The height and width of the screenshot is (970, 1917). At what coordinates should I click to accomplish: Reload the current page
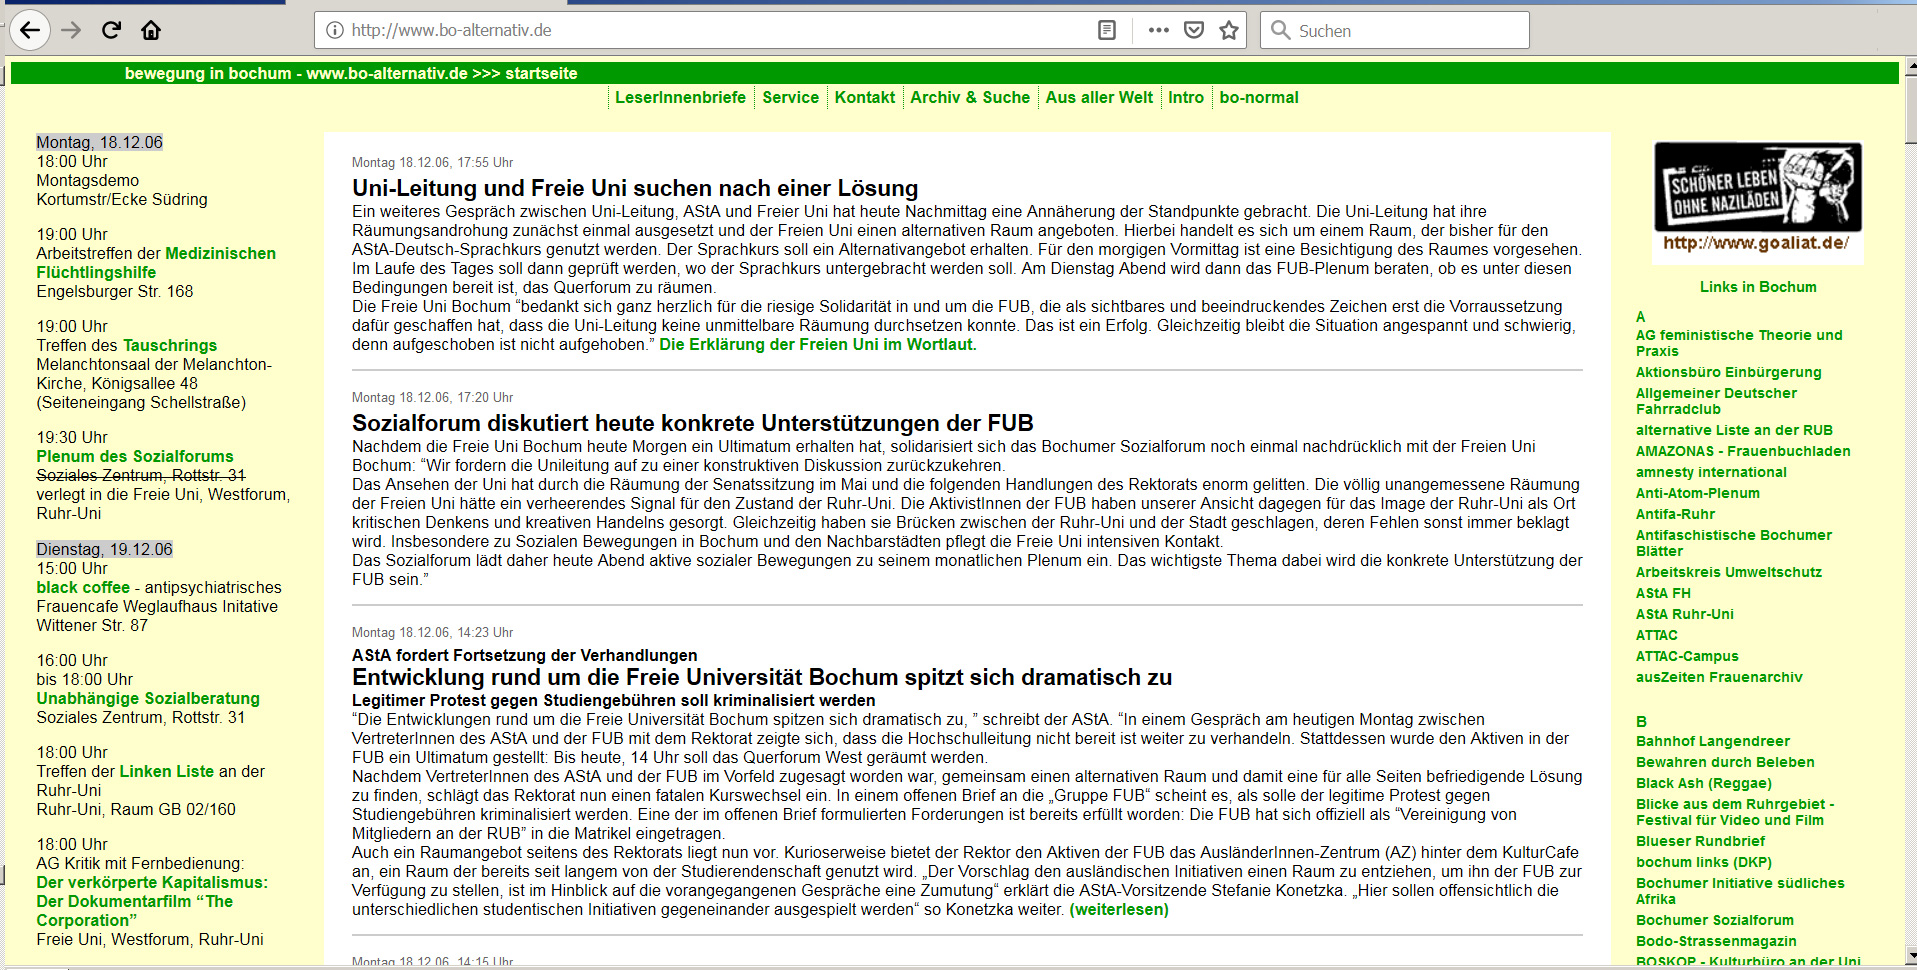(x=111, y=30)
